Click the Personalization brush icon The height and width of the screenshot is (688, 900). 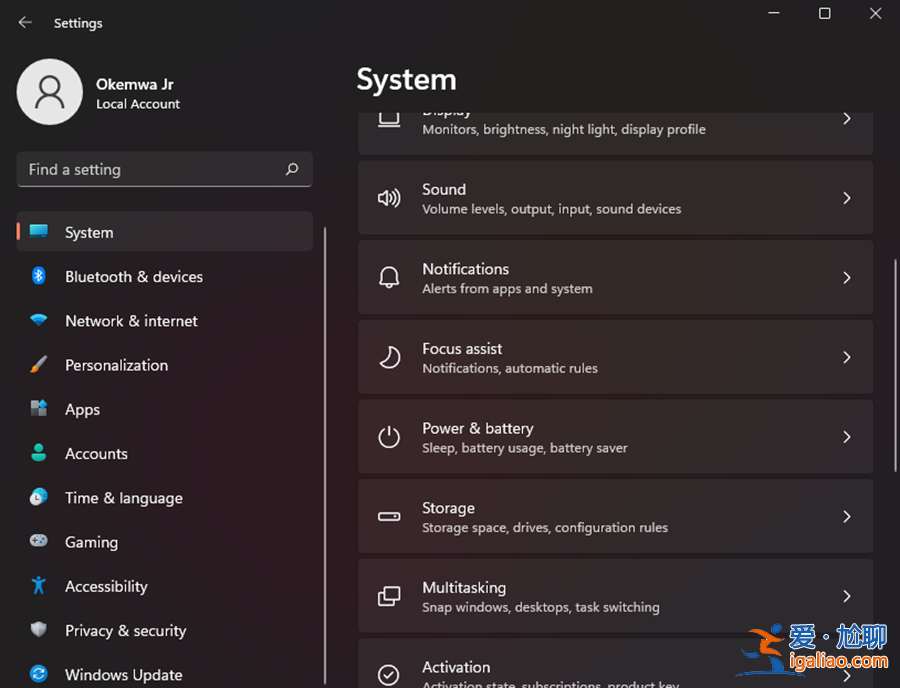pyautogui.click(x=37, y=365)
